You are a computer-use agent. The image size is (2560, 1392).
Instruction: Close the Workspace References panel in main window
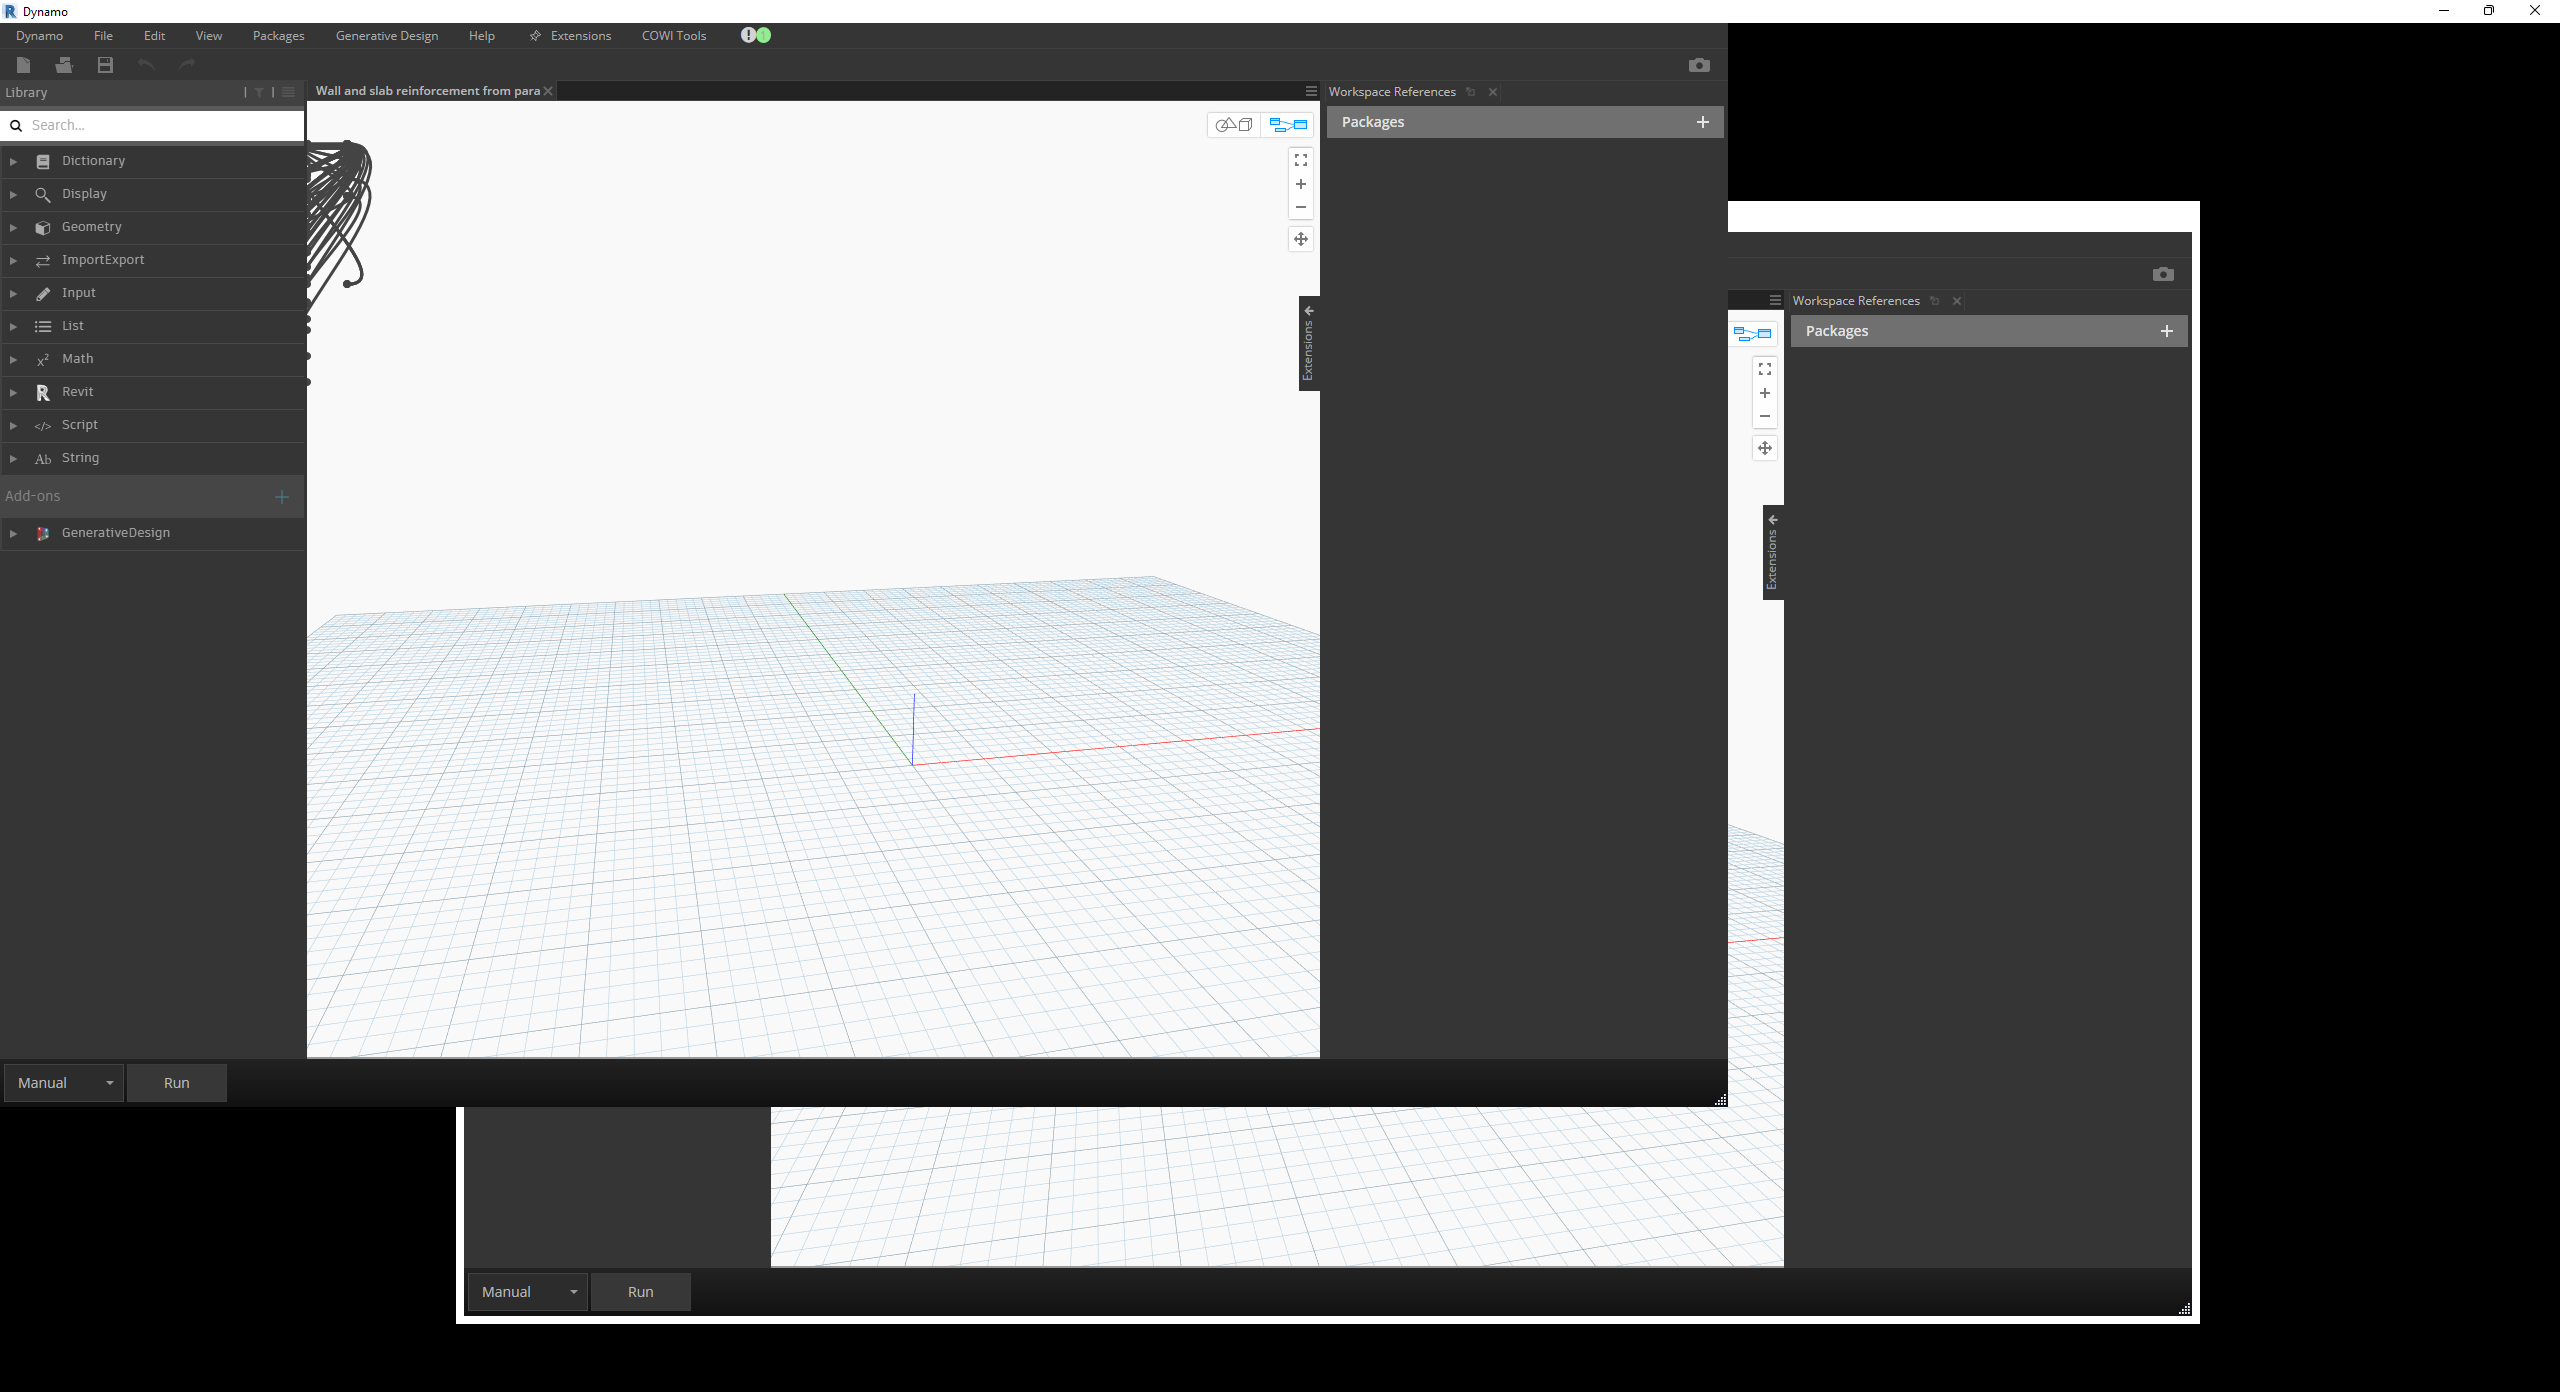pos(1493,92)
